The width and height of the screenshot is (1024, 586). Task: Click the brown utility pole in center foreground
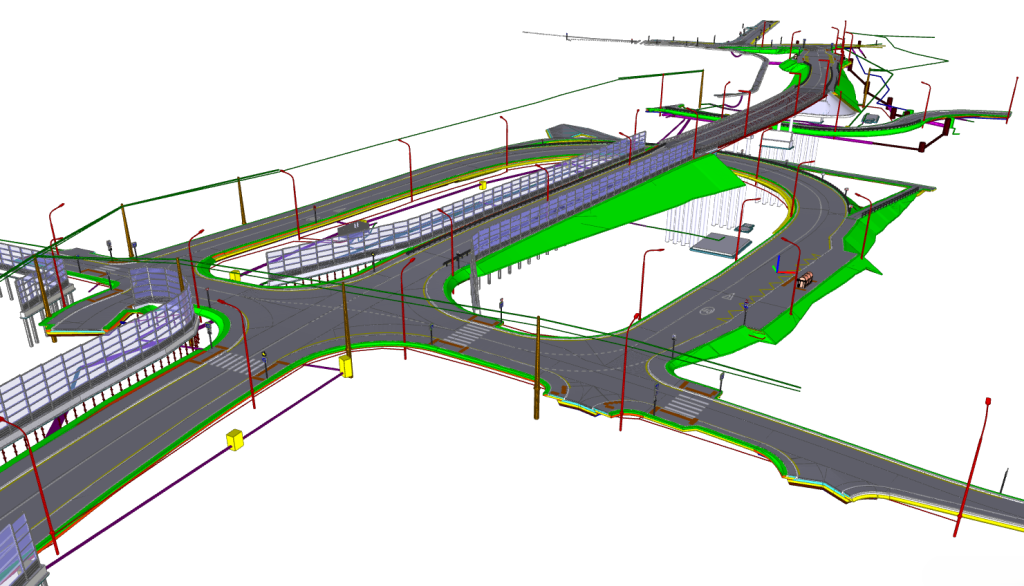pyautogui.click(x=537, y=370)
